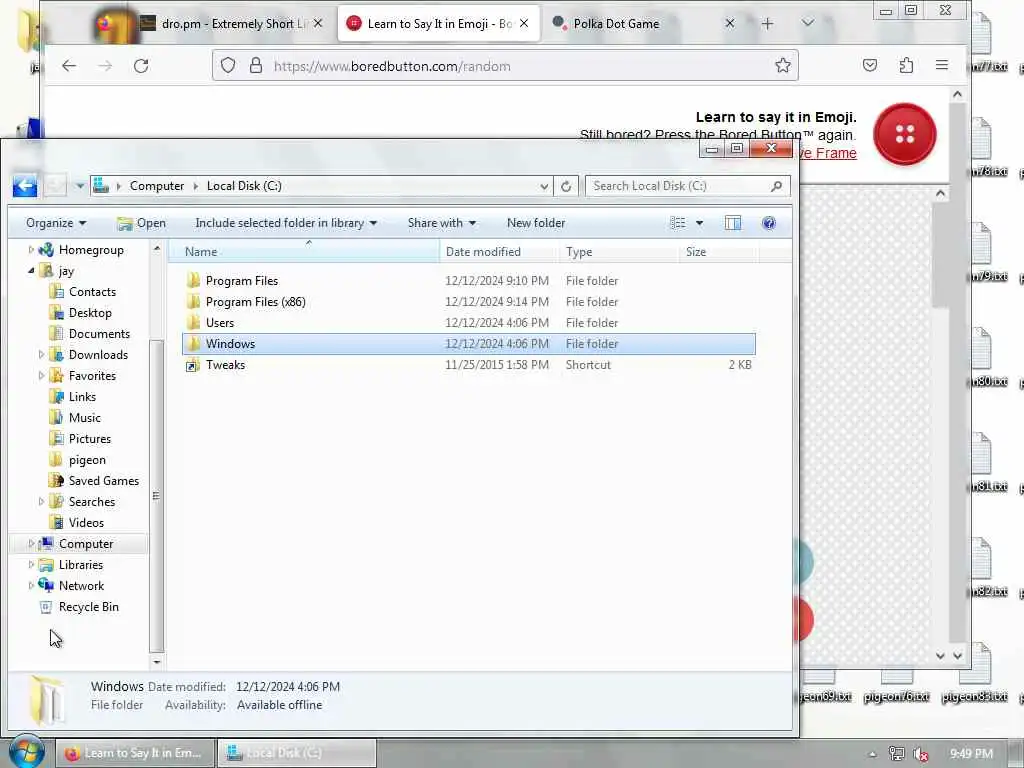
Task: Click the padlock site info icon
Action: 256,66
